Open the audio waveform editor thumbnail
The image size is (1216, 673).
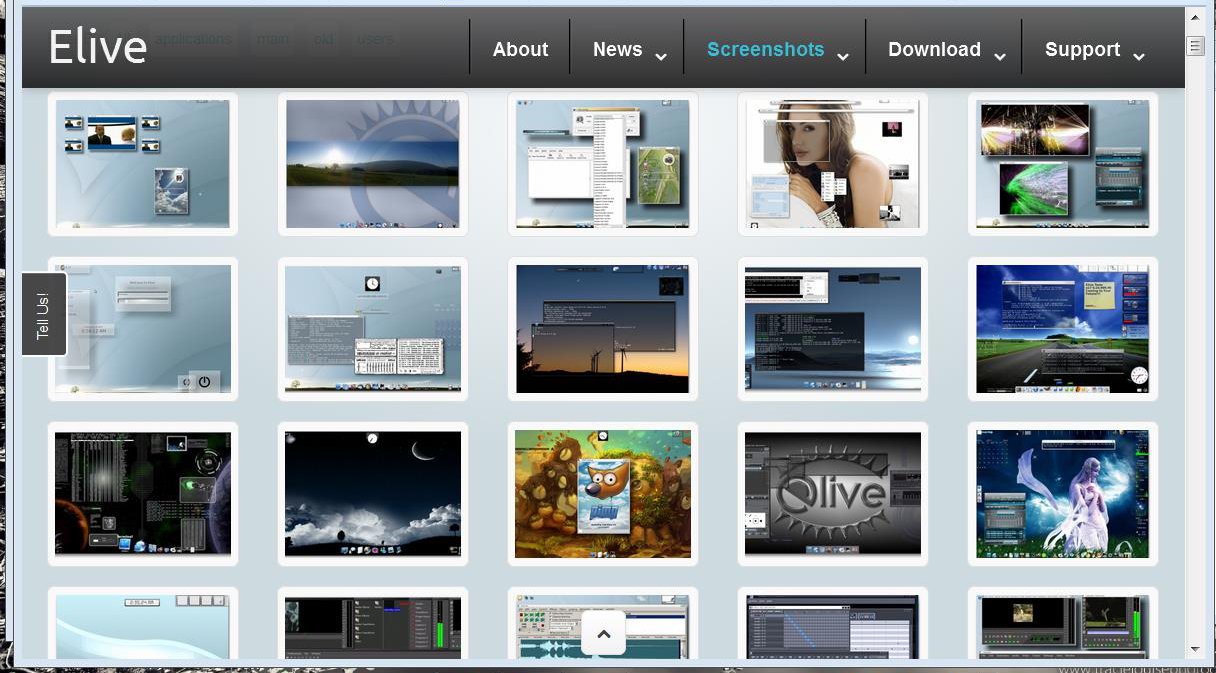pyautogui.click(x=603, y=624)
